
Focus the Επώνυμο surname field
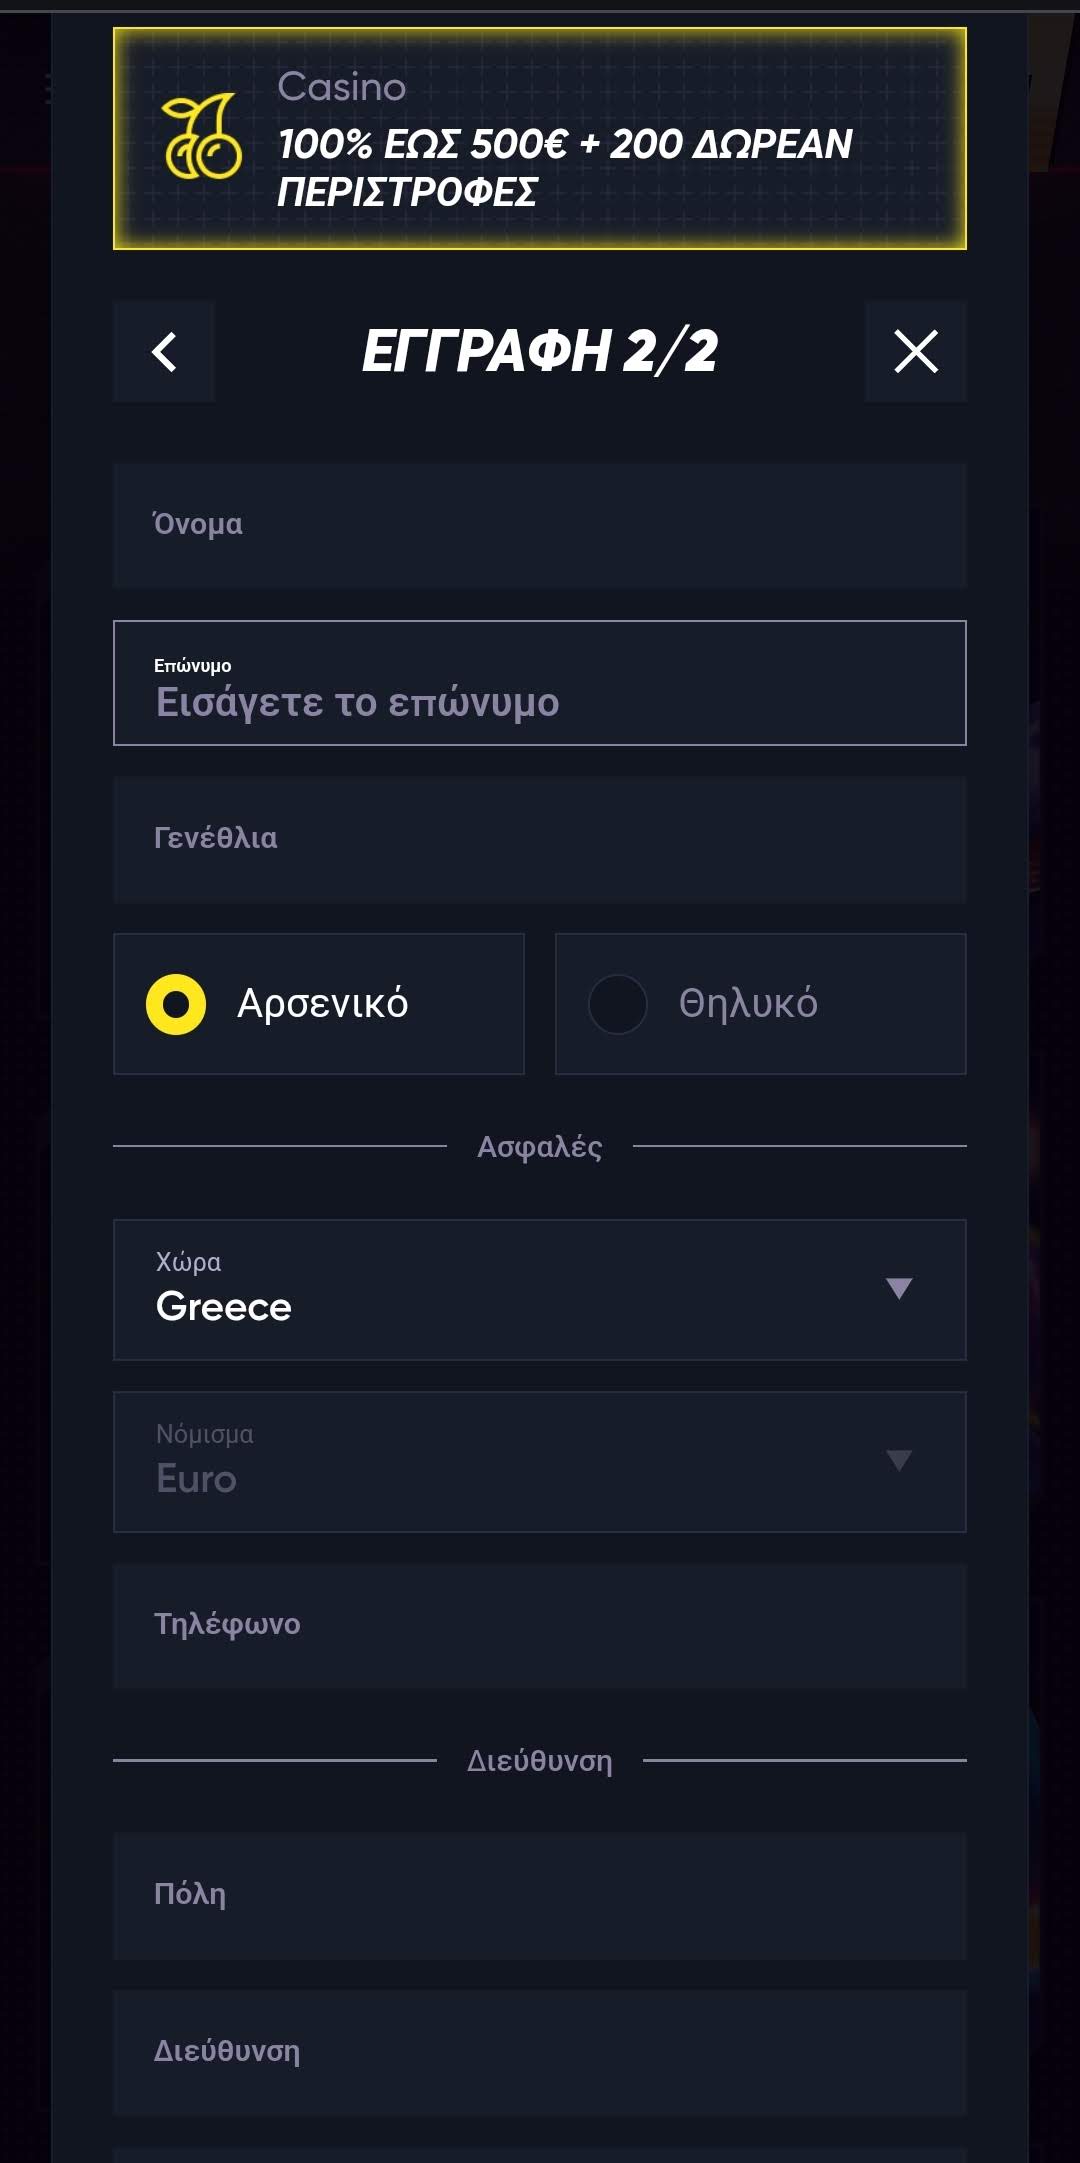(540, 684)
